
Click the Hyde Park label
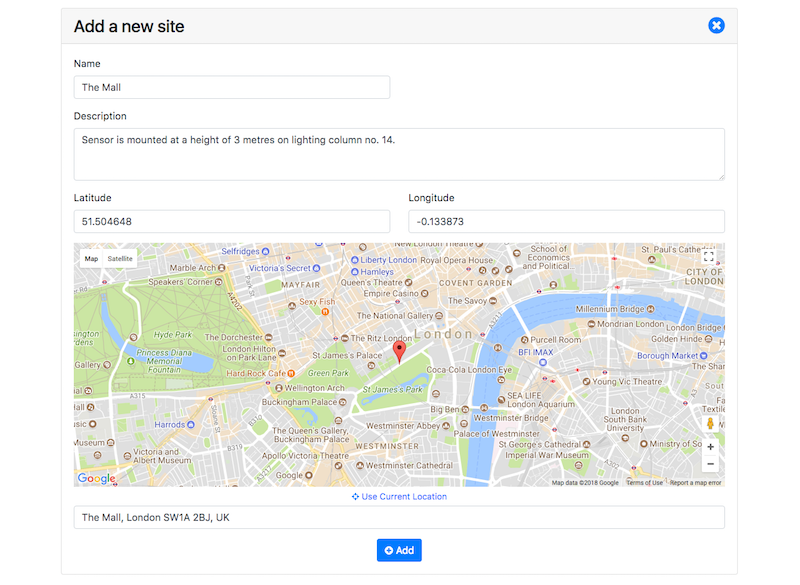pyautogui.click(x=173, y=335)
